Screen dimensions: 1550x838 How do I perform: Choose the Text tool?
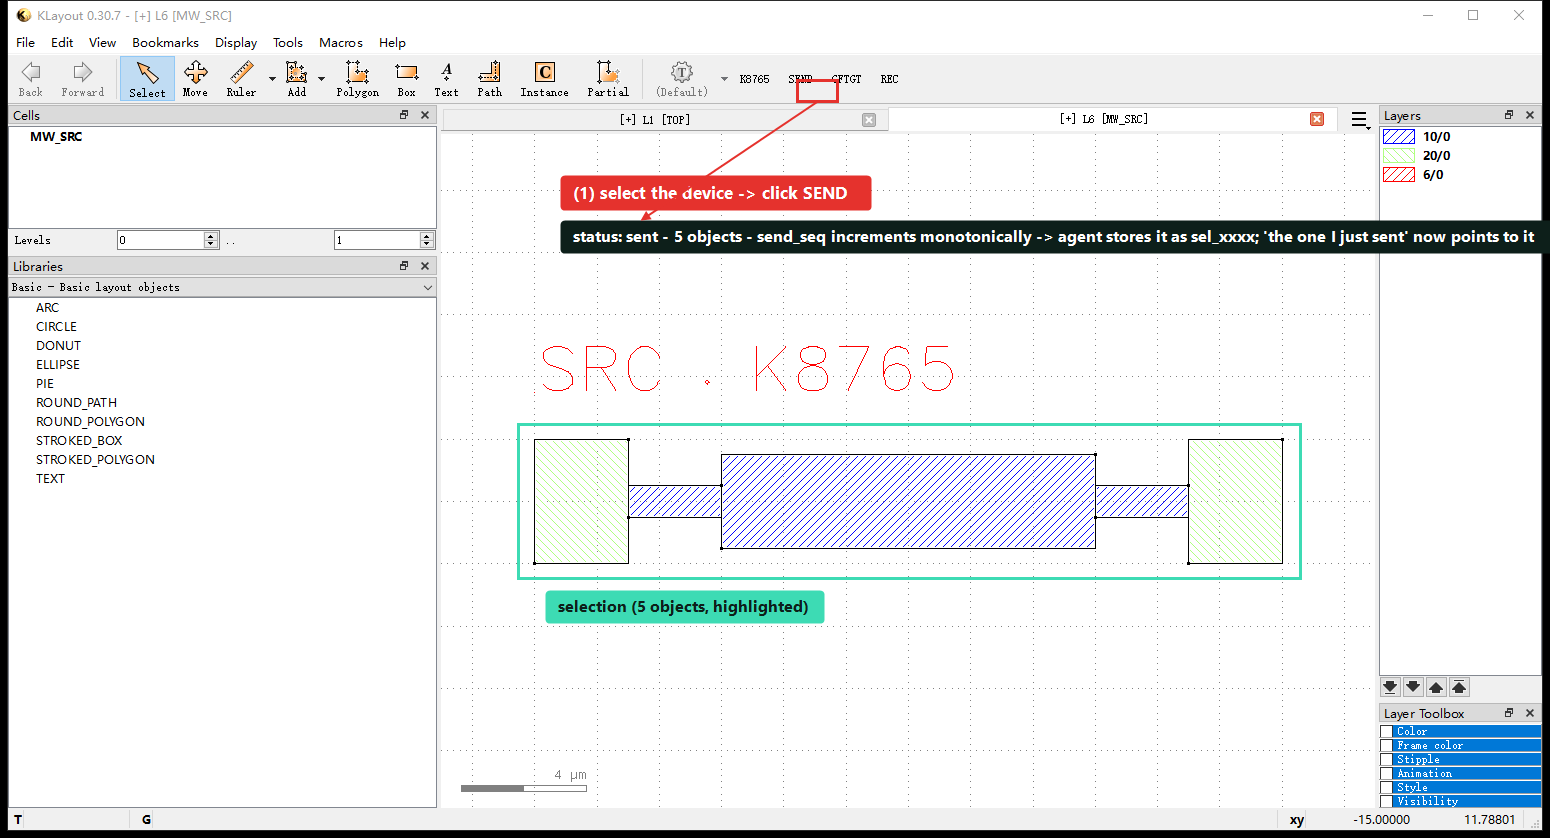tap(446, 79)
